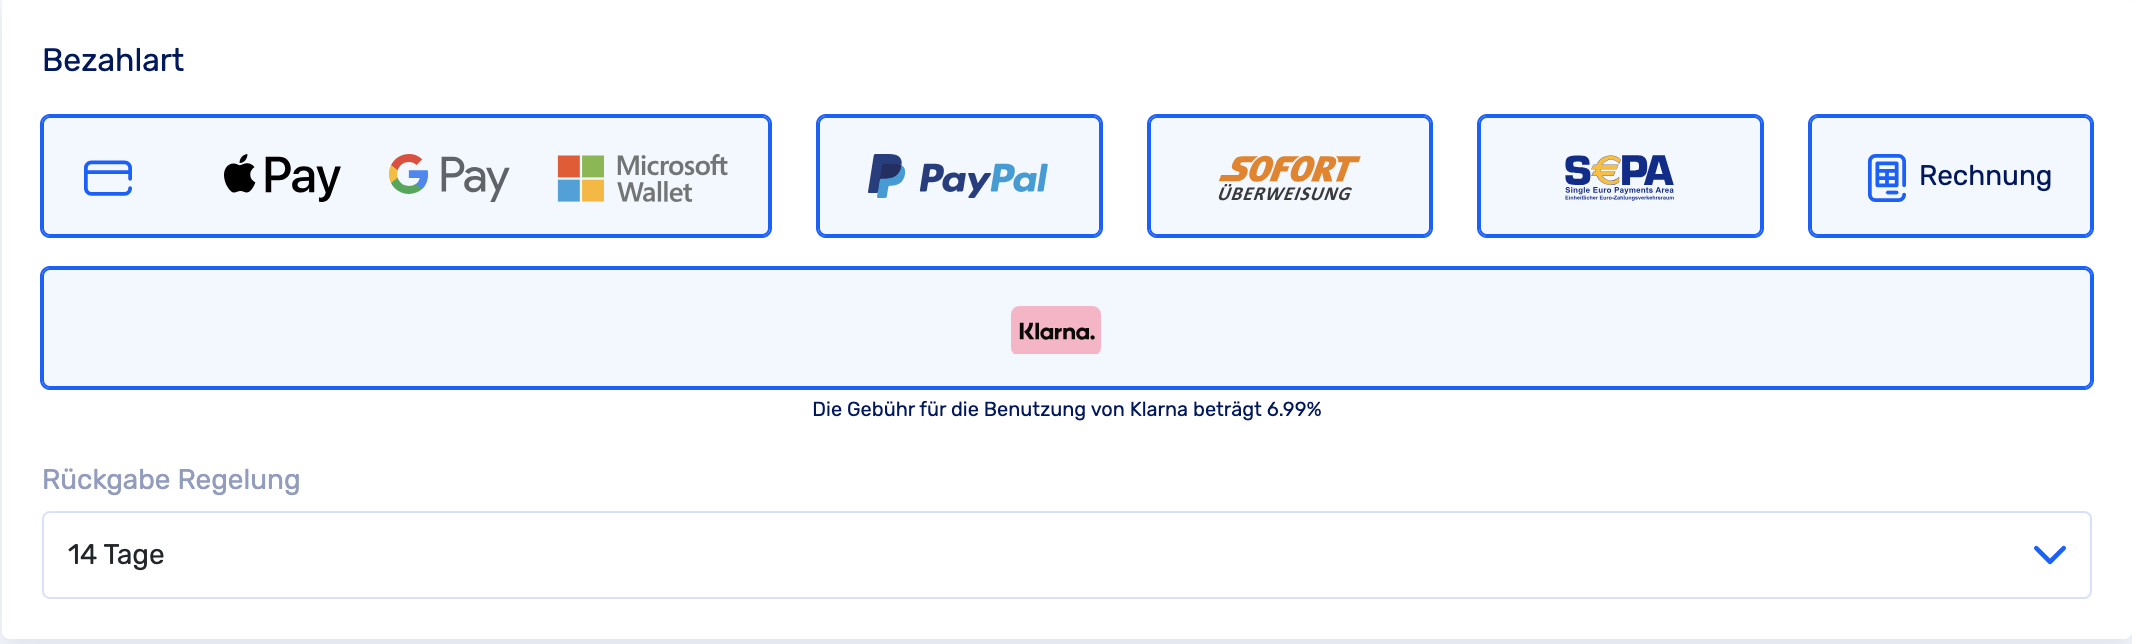2132x644 pixels.
Task: Click the "Bezahlart" section heading
Action: 113,60
